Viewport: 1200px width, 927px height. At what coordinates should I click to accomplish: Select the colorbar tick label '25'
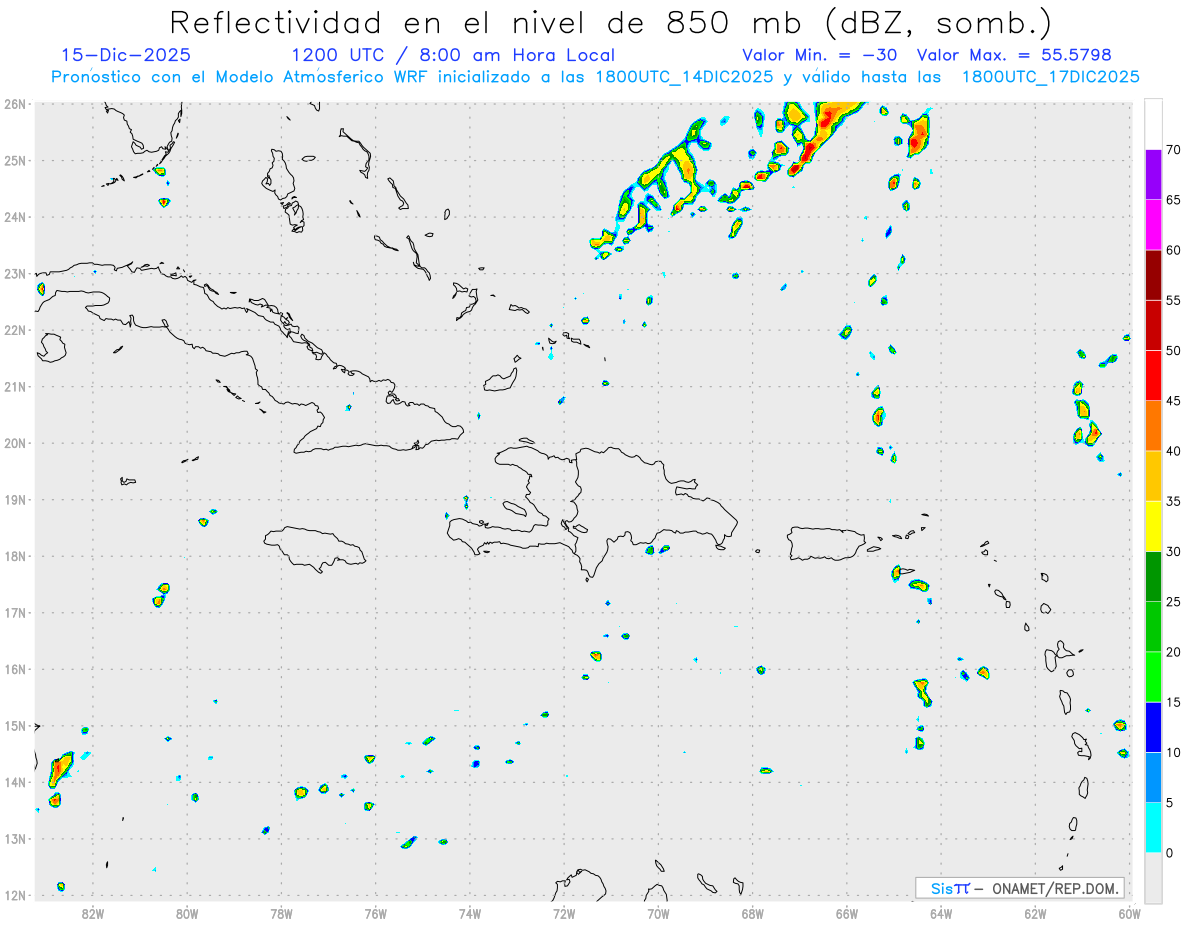[x=1173, y=602]
